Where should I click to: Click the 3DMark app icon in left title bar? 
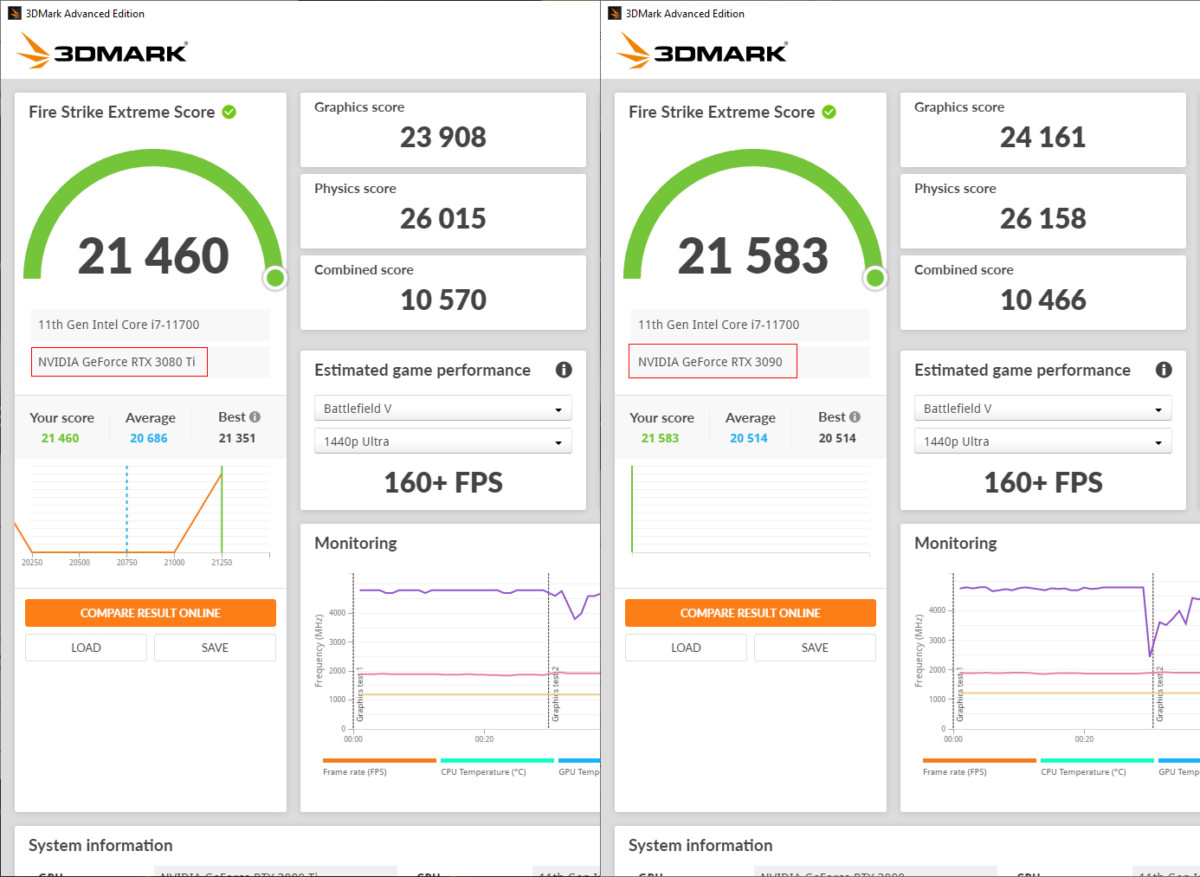click(15, 13)
